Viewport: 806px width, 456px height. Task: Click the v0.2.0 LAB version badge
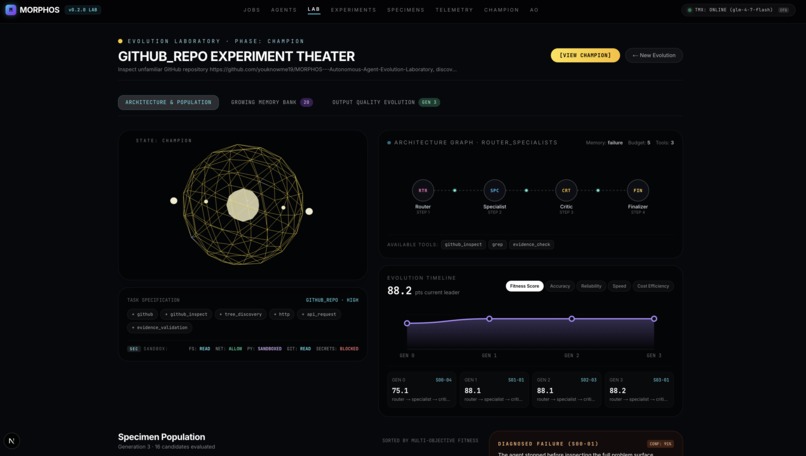(83, 10)
